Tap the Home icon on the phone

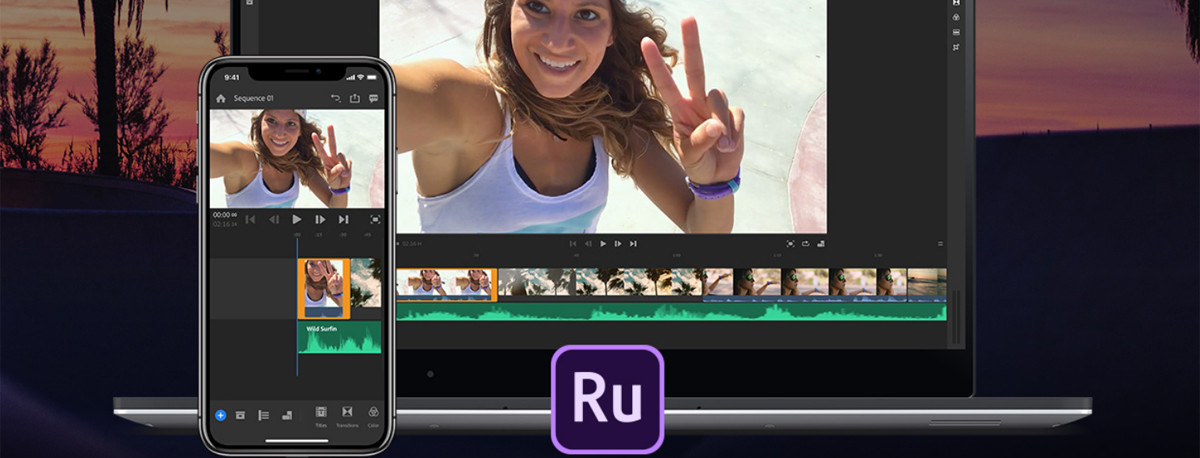[x=221, y=98]
